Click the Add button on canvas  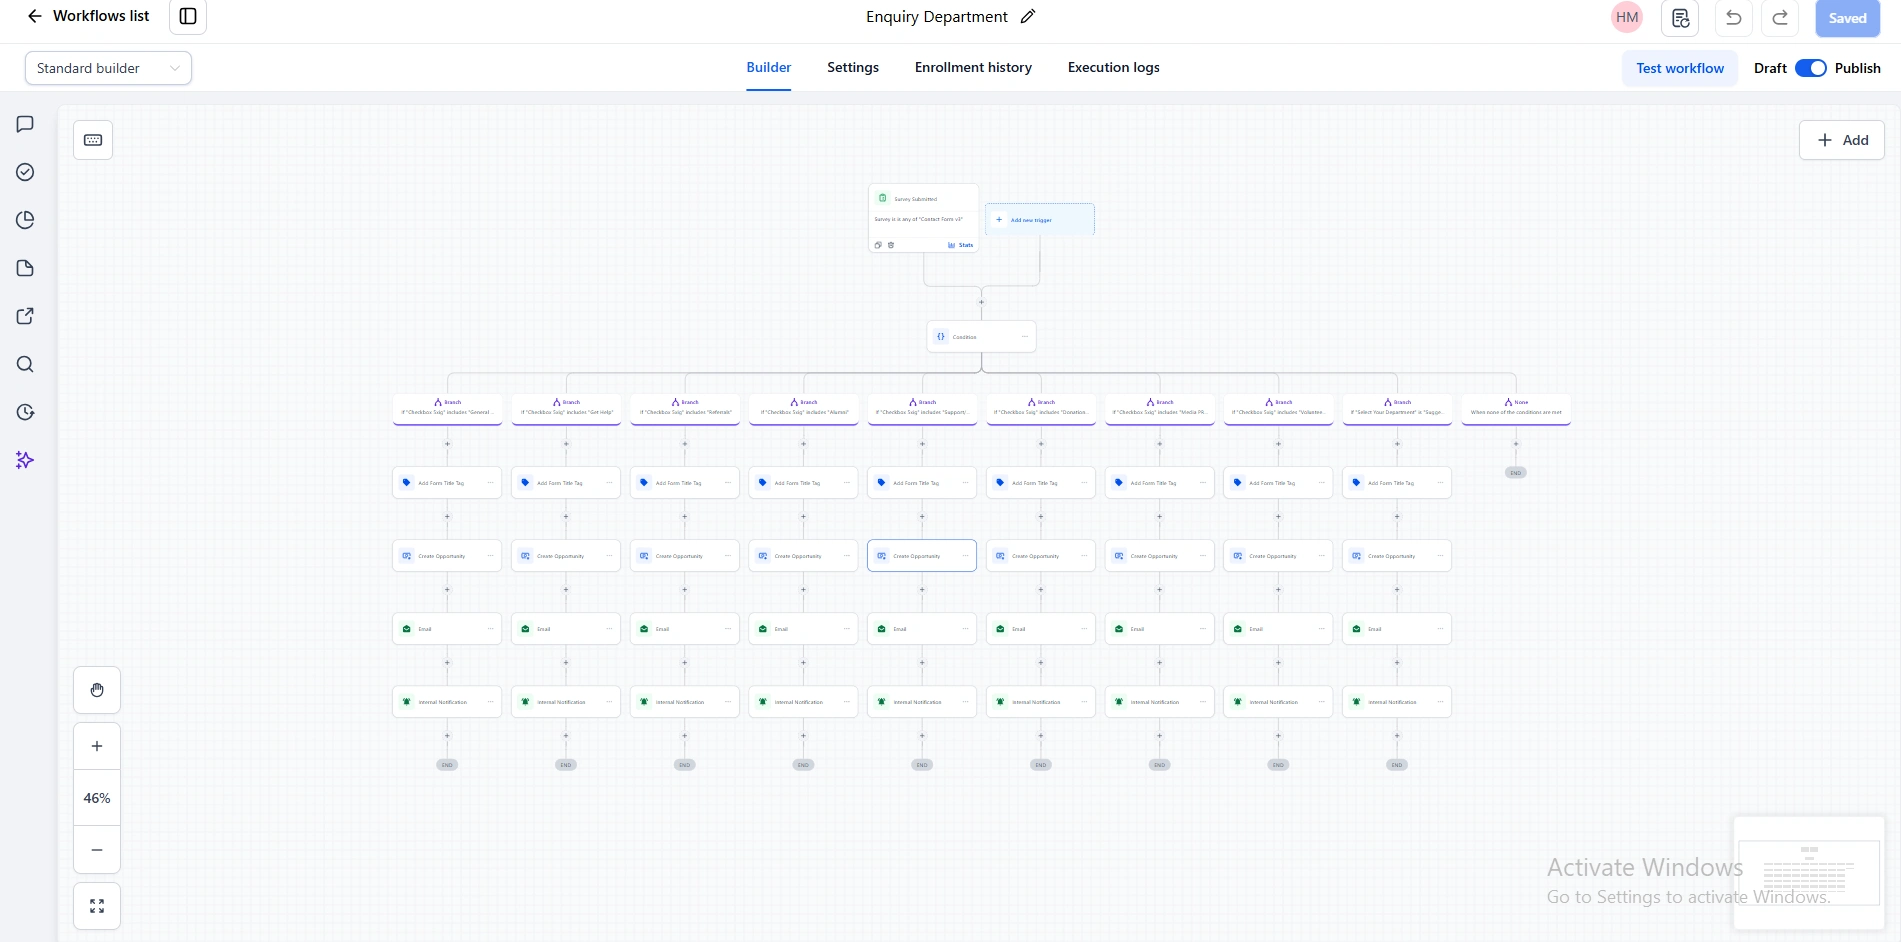tap(1842, 140)
